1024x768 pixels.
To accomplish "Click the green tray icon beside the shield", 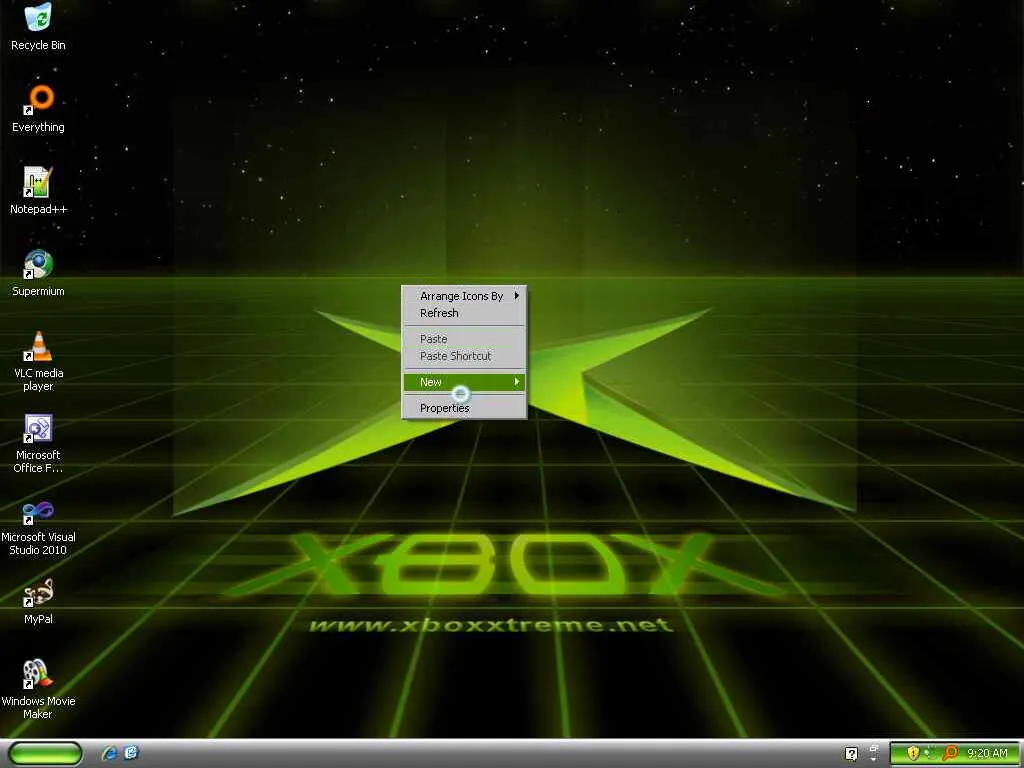I will tap(931, 754).
